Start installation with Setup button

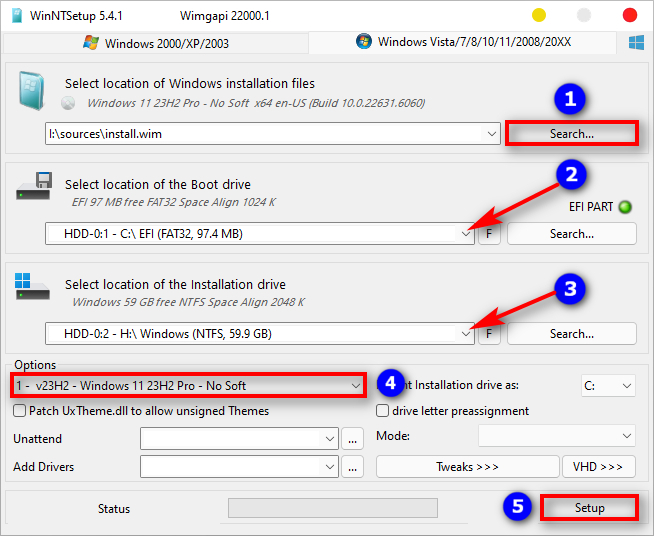pos(589,508)
